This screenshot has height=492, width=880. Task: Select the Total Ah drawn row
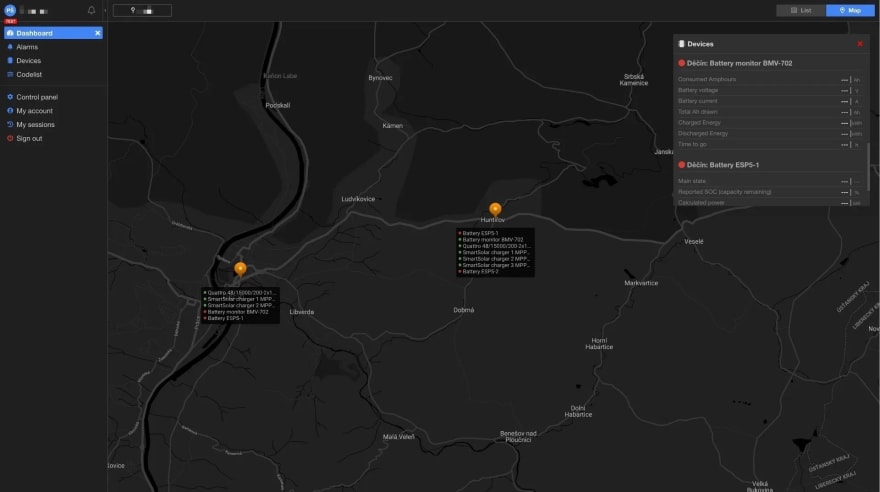(x=770, y=112)
